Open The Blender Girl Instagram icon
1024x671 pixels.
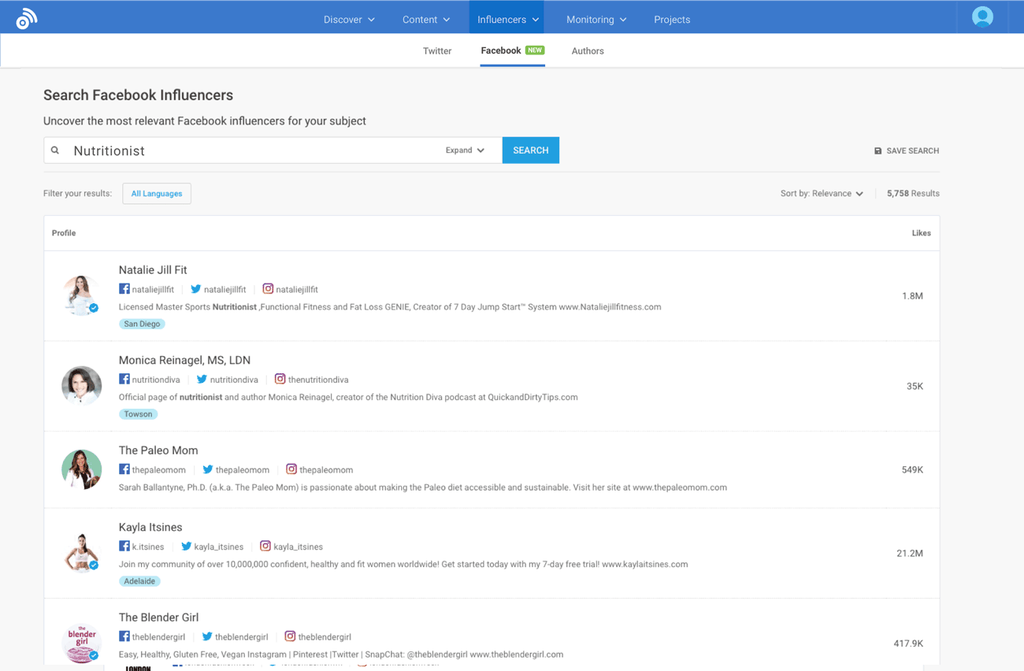click(x=290, y=636)
